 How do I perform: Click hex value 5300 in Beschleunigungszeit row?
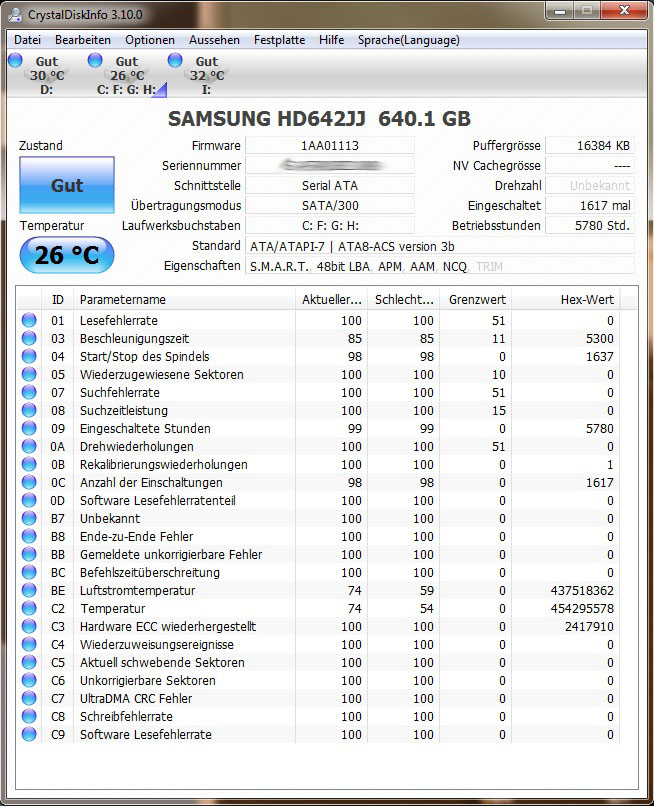pyautogui.click(x=600, y=339)
